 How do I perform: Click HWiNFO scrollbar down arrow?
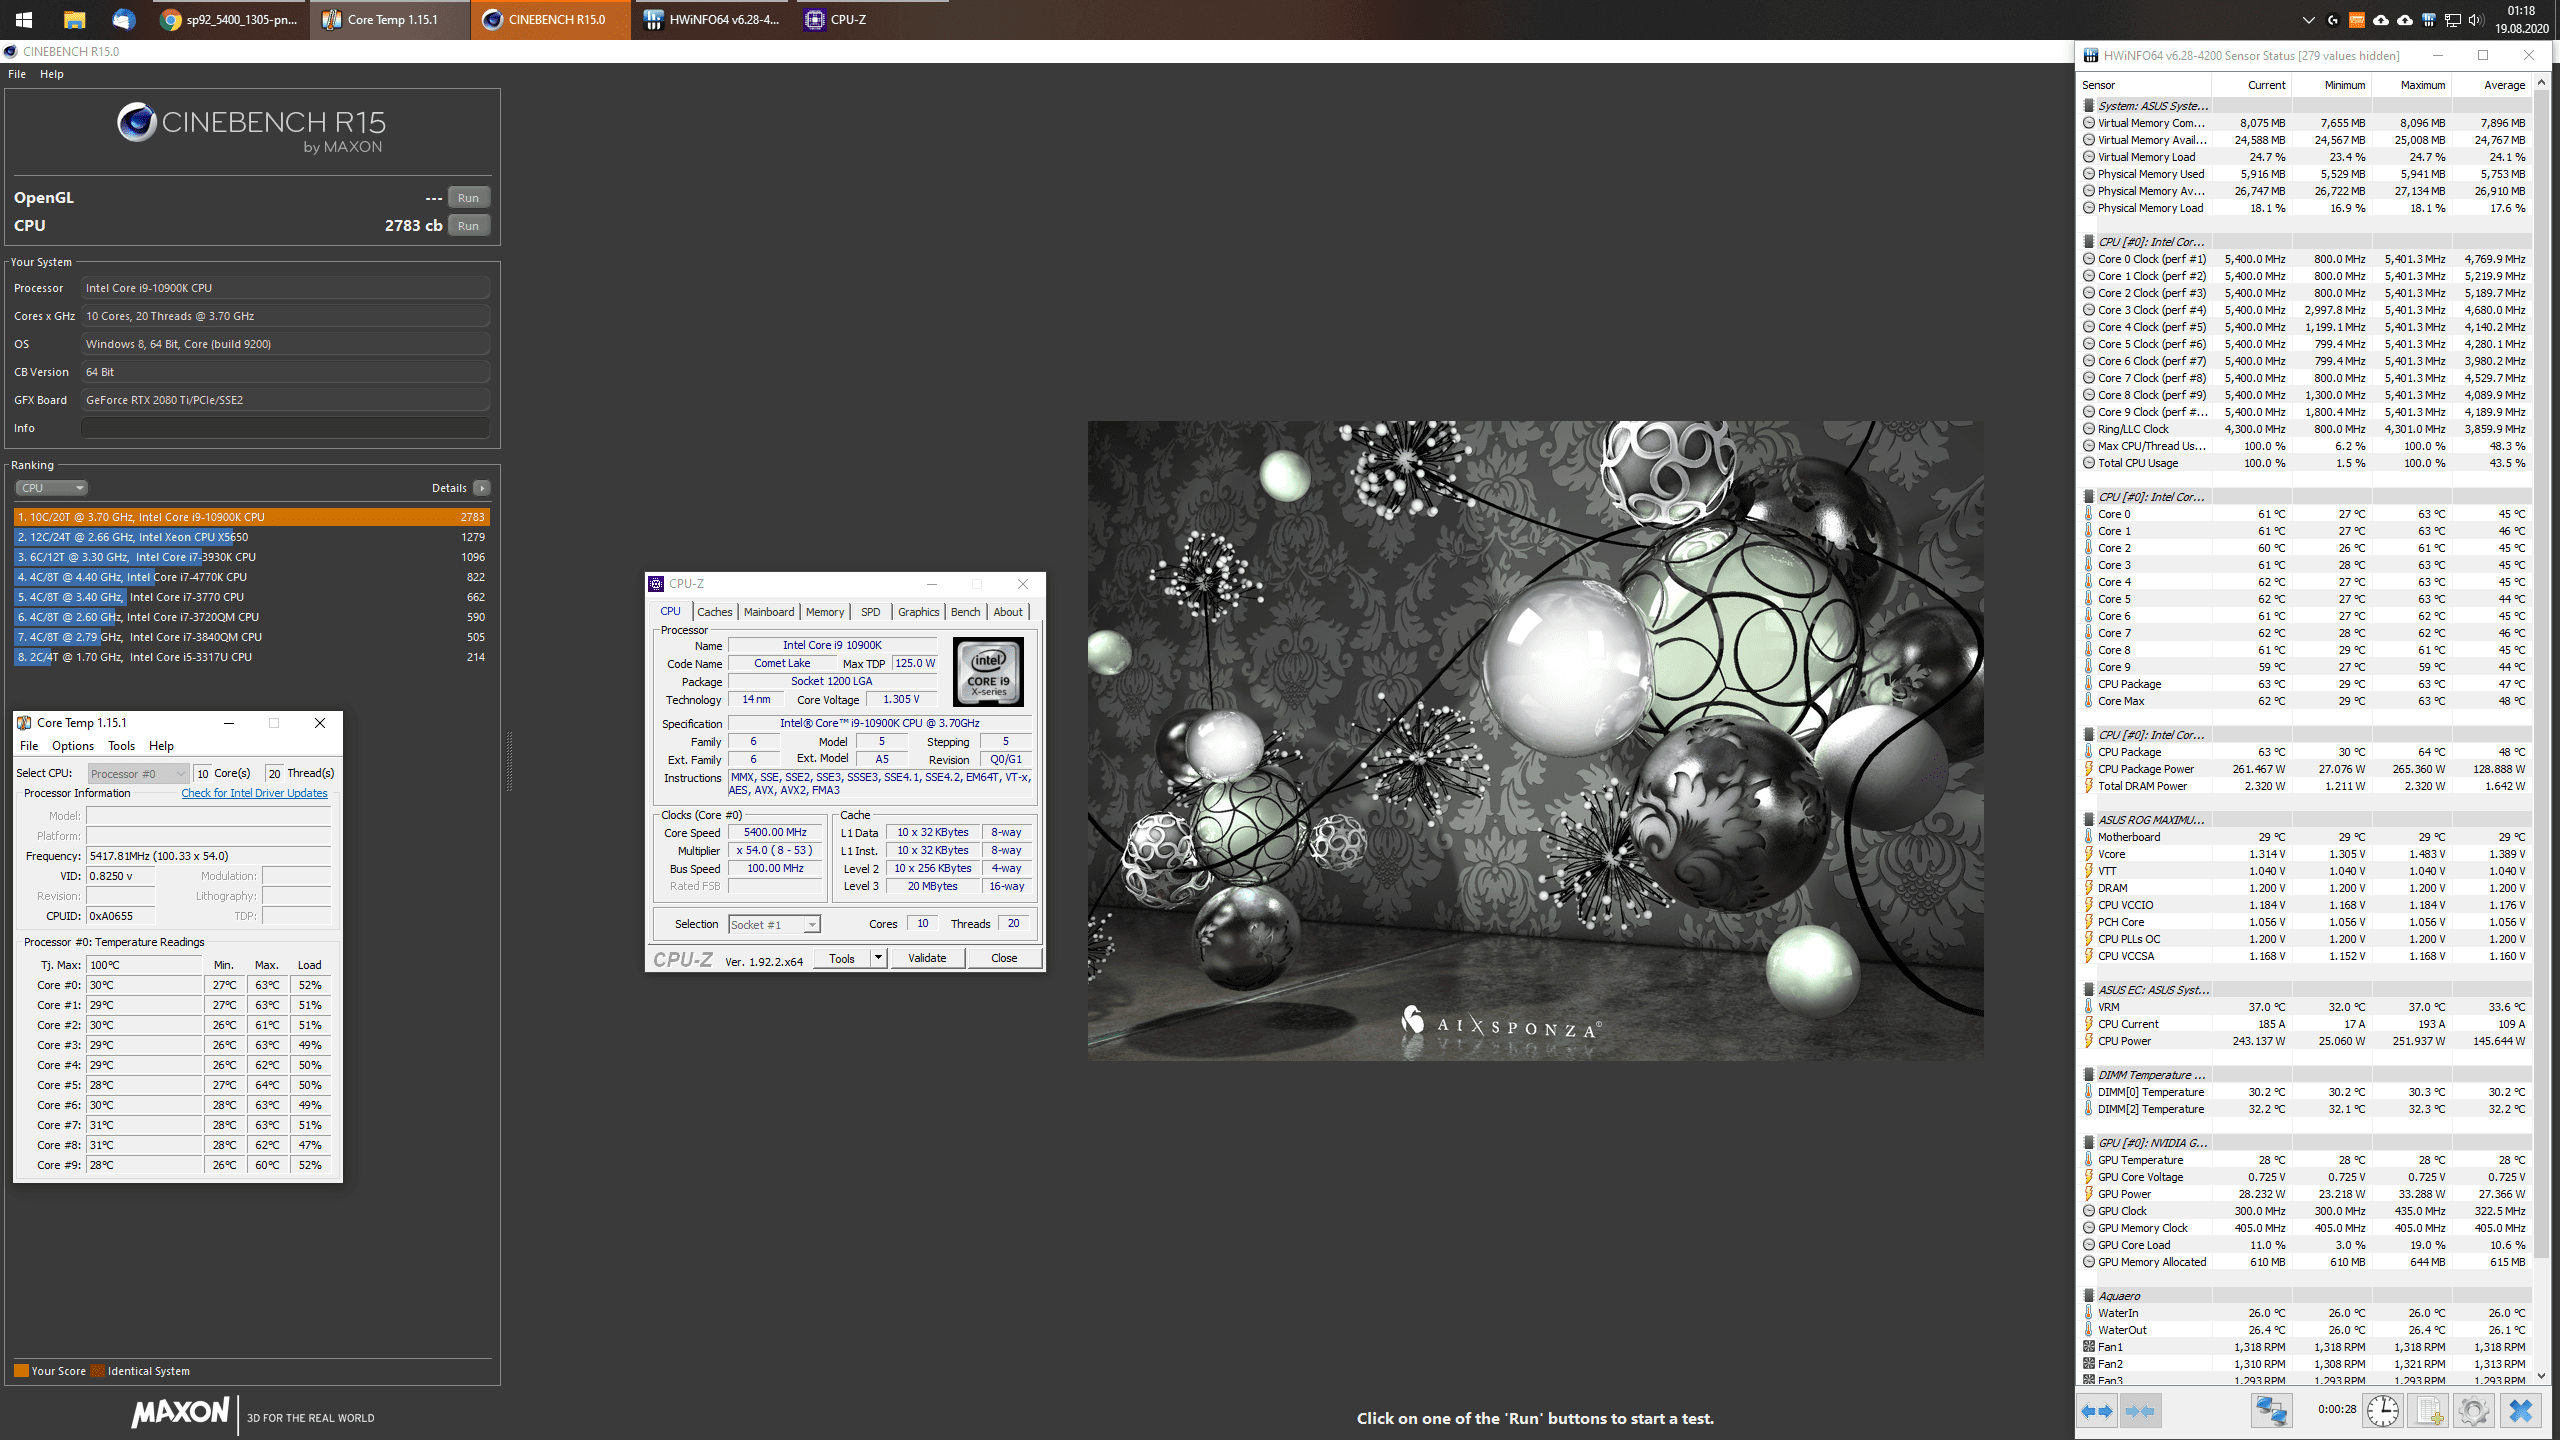(2542, 1377)
